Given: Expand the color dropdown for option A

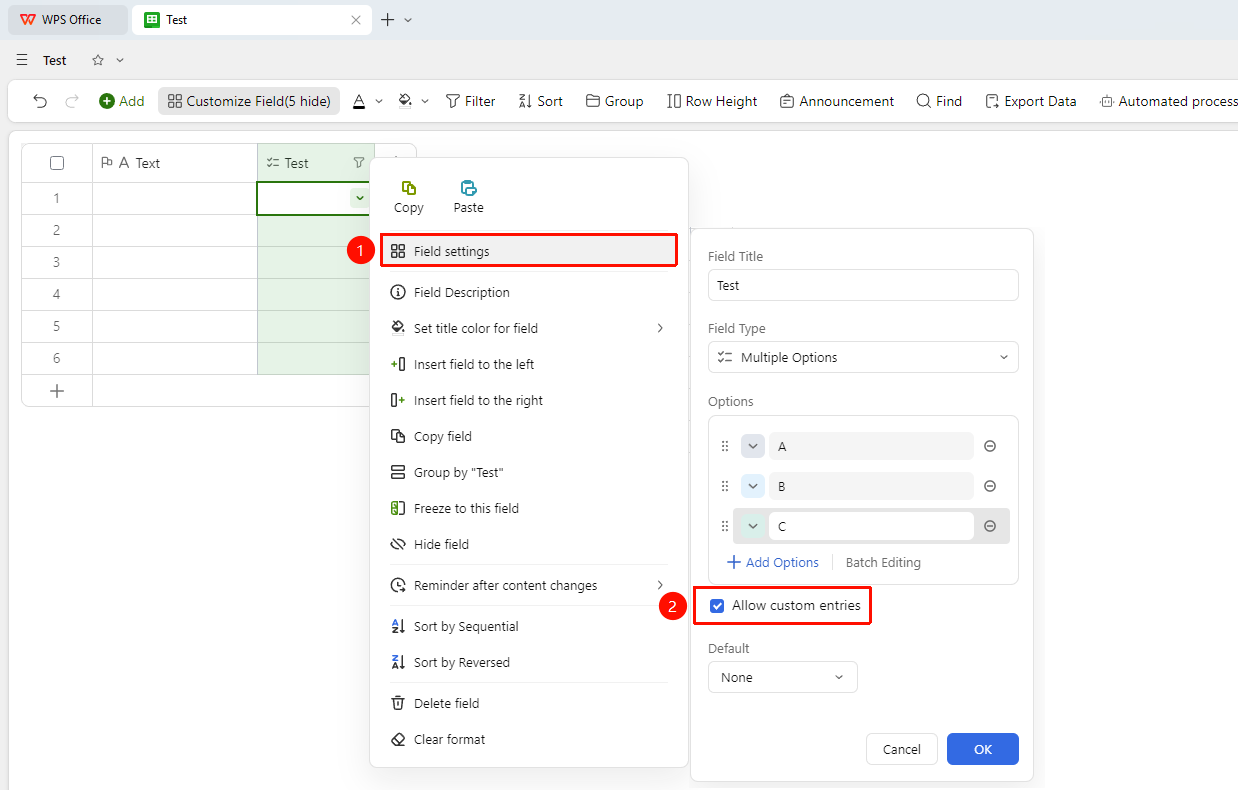Looking at the screenshot, I should (753, 446).
